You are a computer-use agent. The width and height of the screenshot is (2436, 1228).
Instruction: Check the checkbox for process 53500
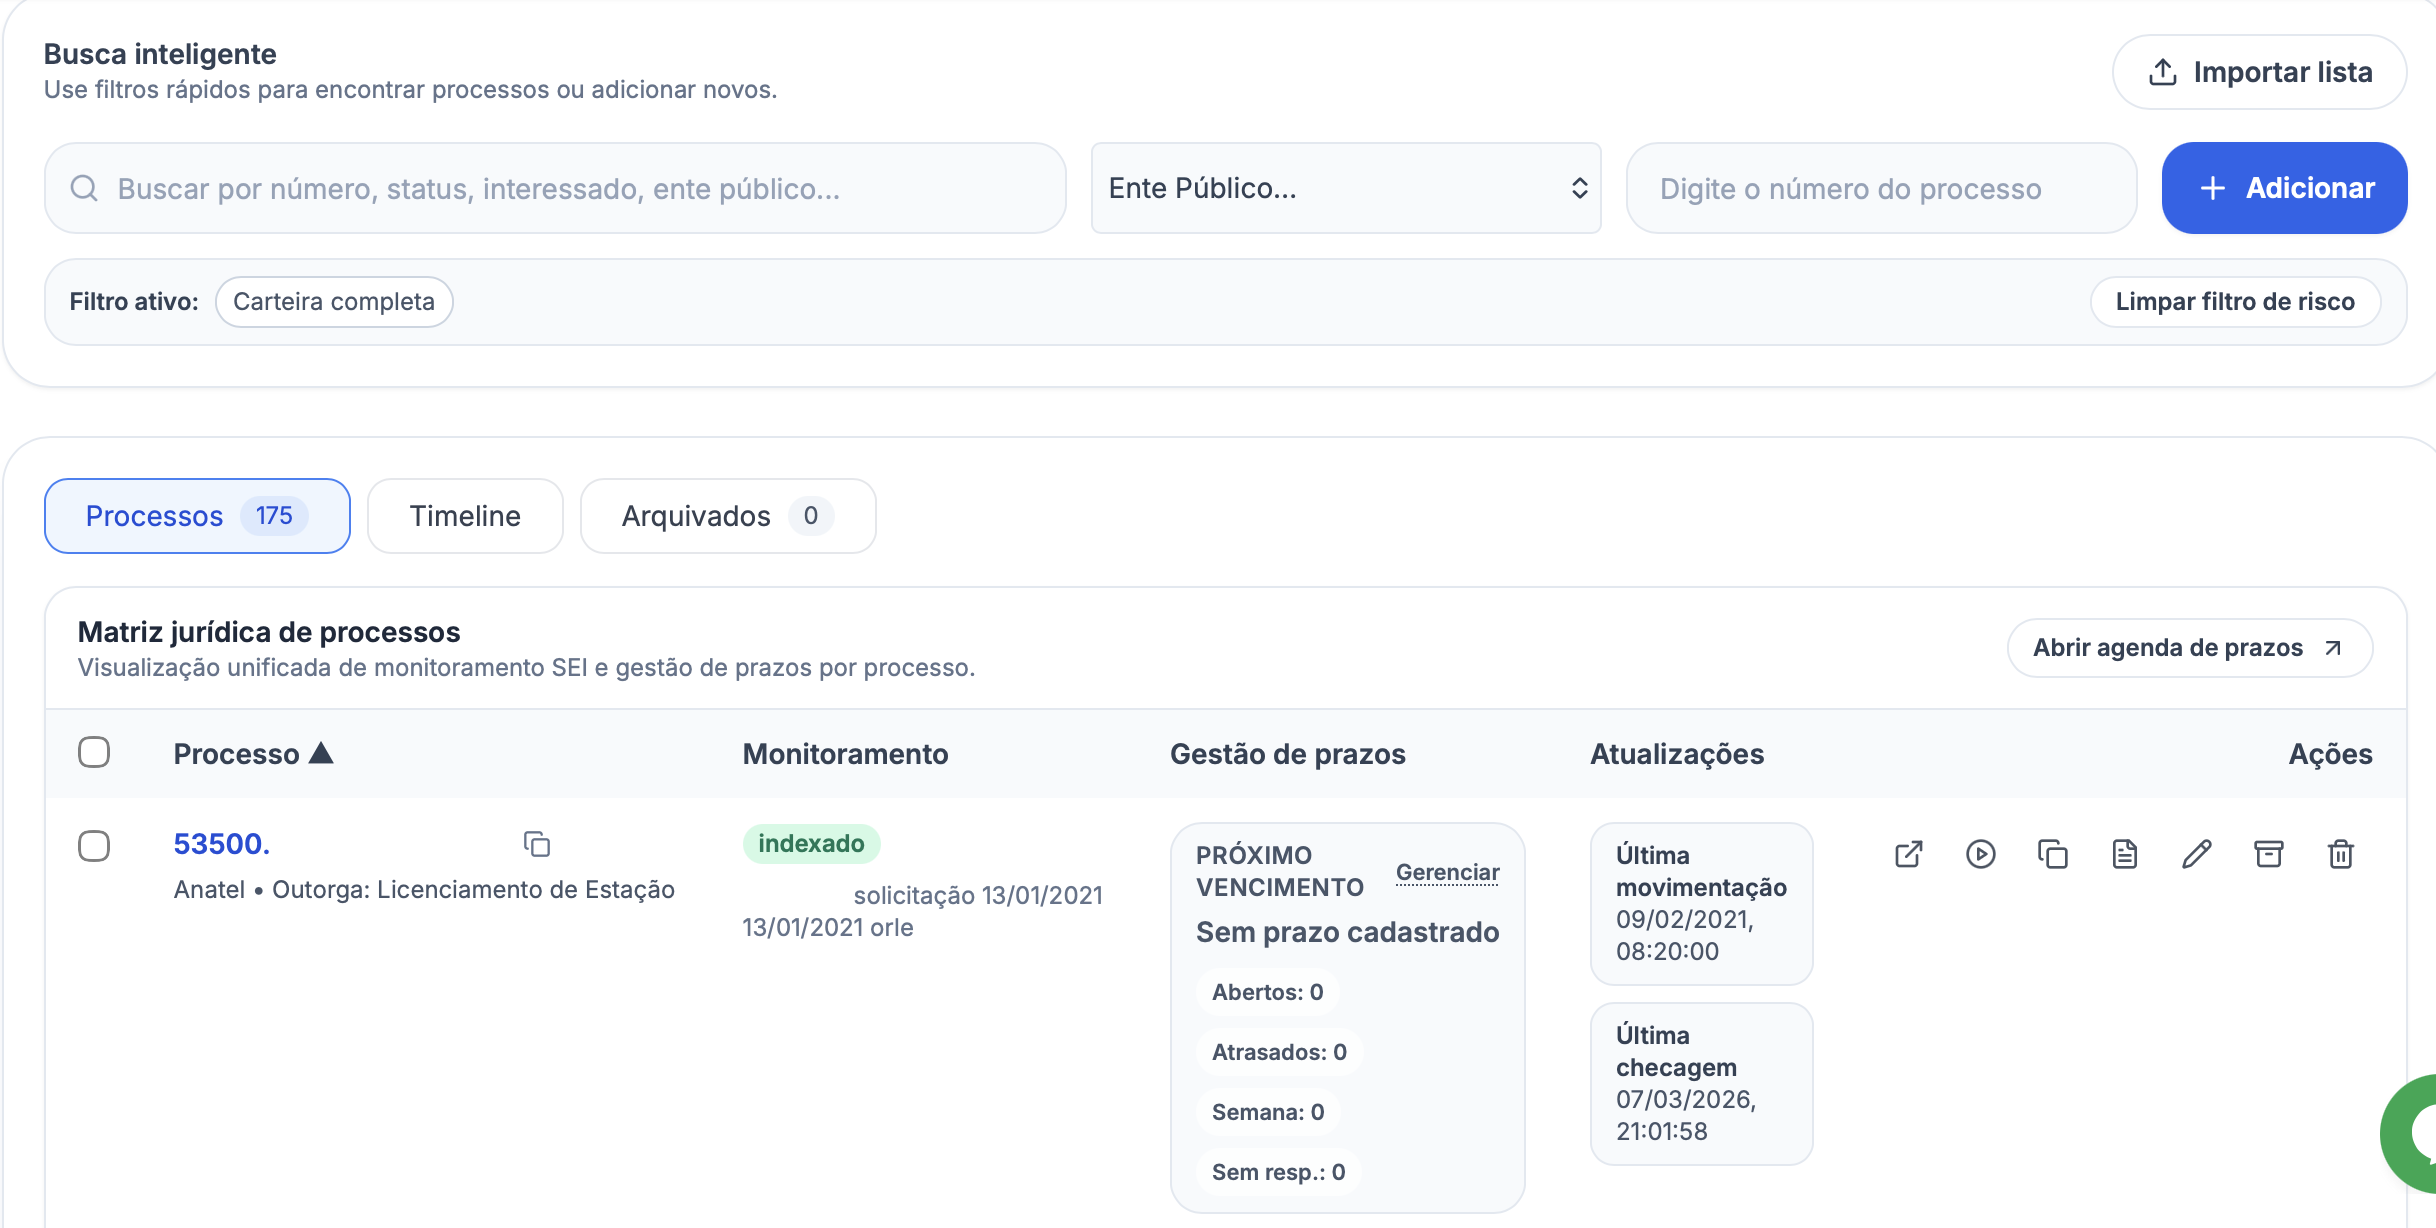pyautogui.click(x=94, y=846)
